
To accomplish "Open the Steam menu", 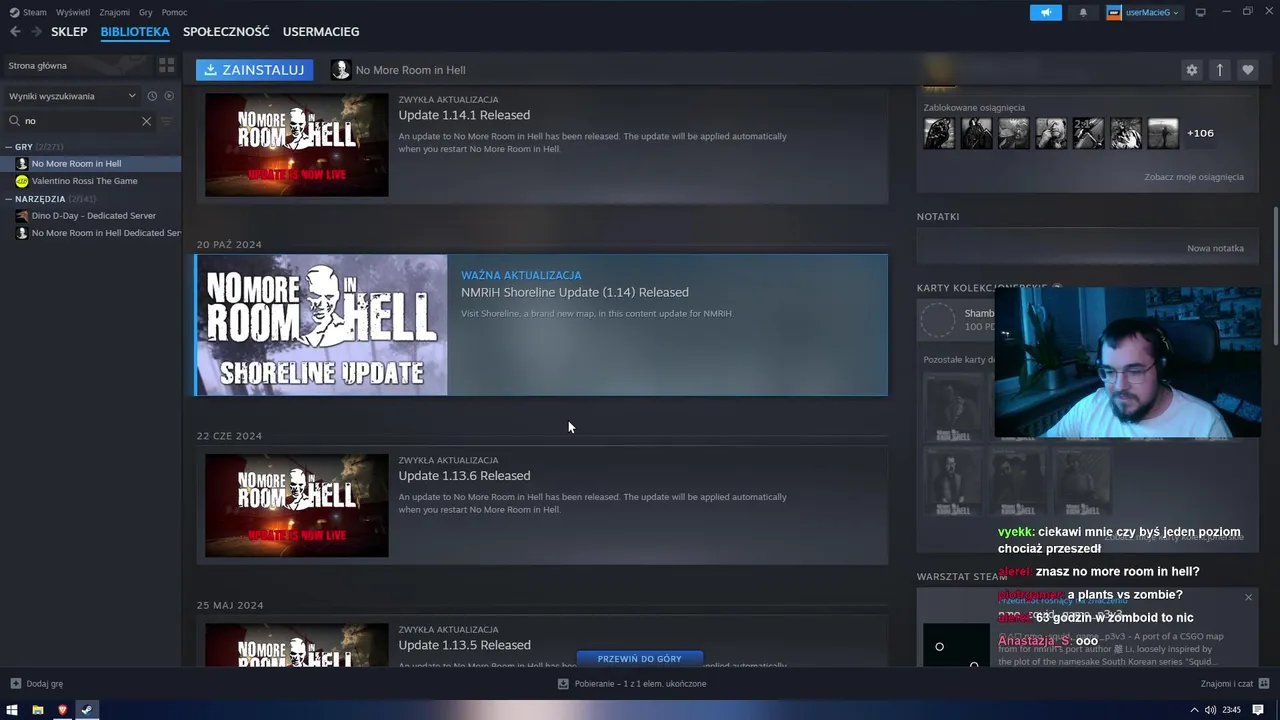I will coord(34,12).
